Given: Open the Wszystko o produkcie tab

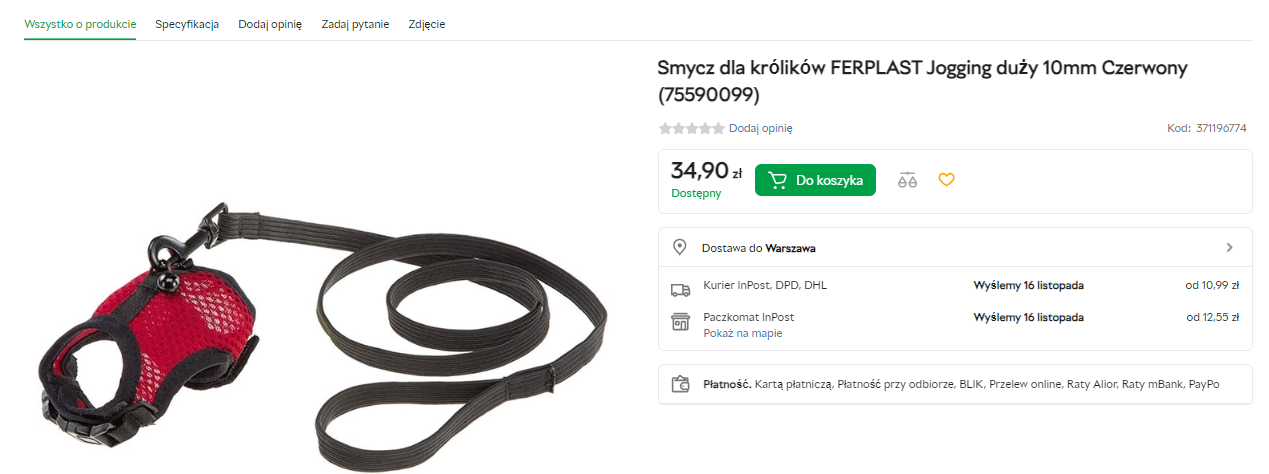Looking at the screenshot, I should (80, 24).
